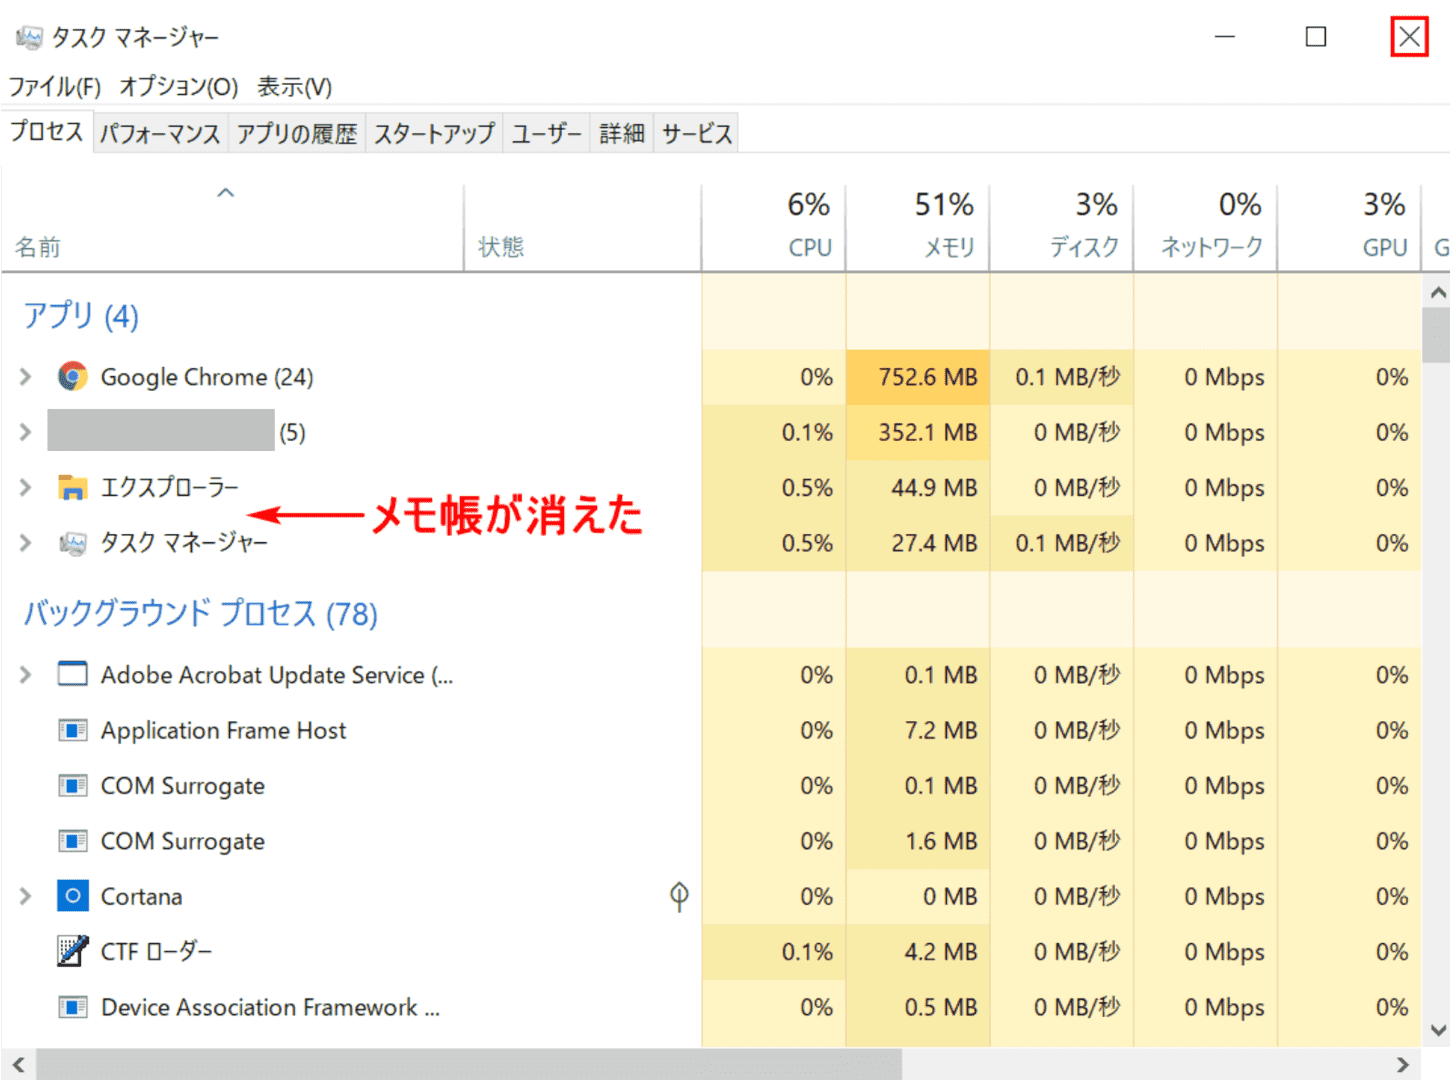Click the 44.9 MB memory cell for エクスプローラー
Image resolution: width=1450 pixels, height=1080 pixels.
[918, 488]
